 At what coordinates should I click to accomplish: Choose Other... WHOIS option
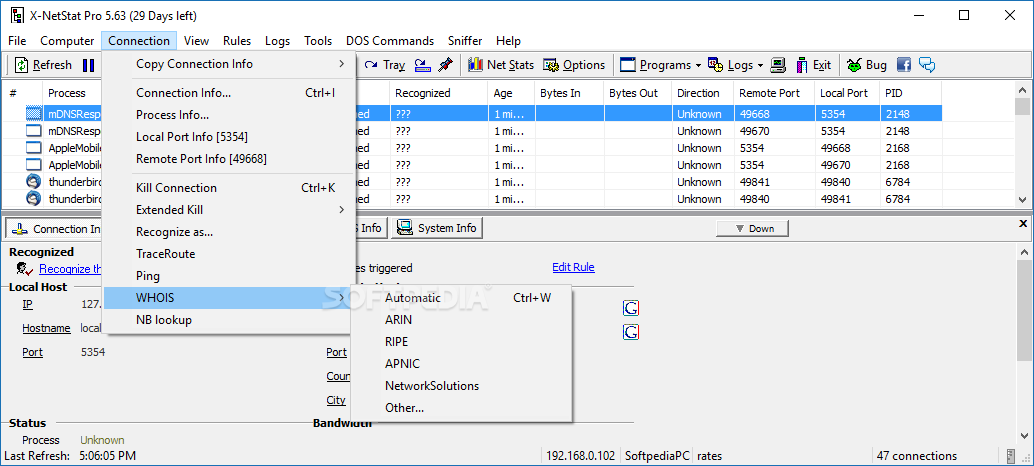point(461,408)
